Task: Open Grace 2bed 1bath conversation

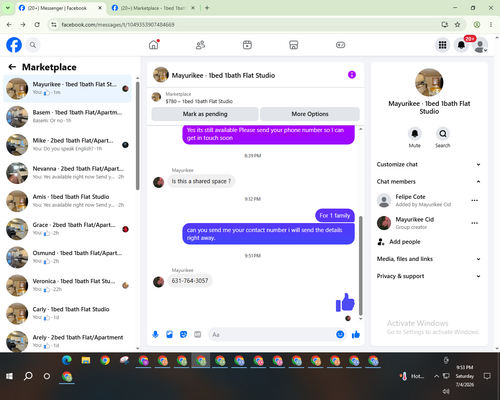Action: point(68,229)
